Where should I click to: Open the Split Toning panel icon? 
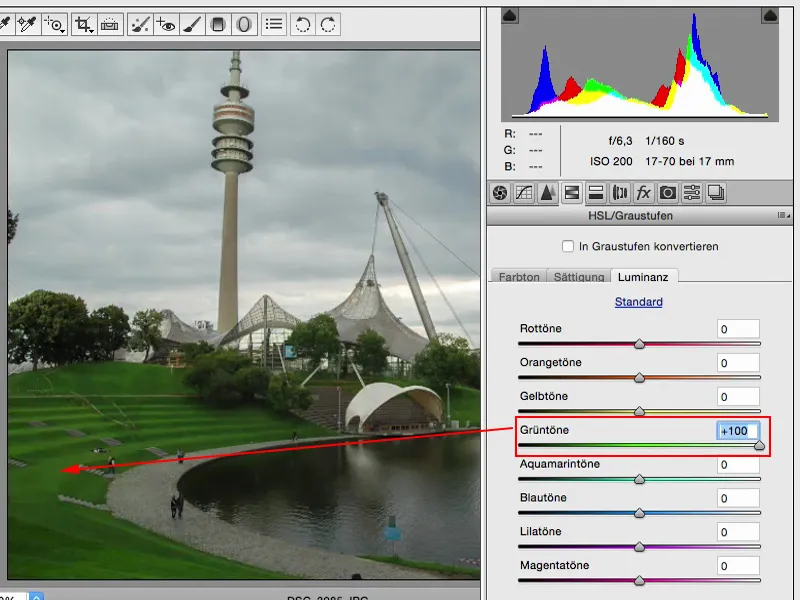click(595, 193)
